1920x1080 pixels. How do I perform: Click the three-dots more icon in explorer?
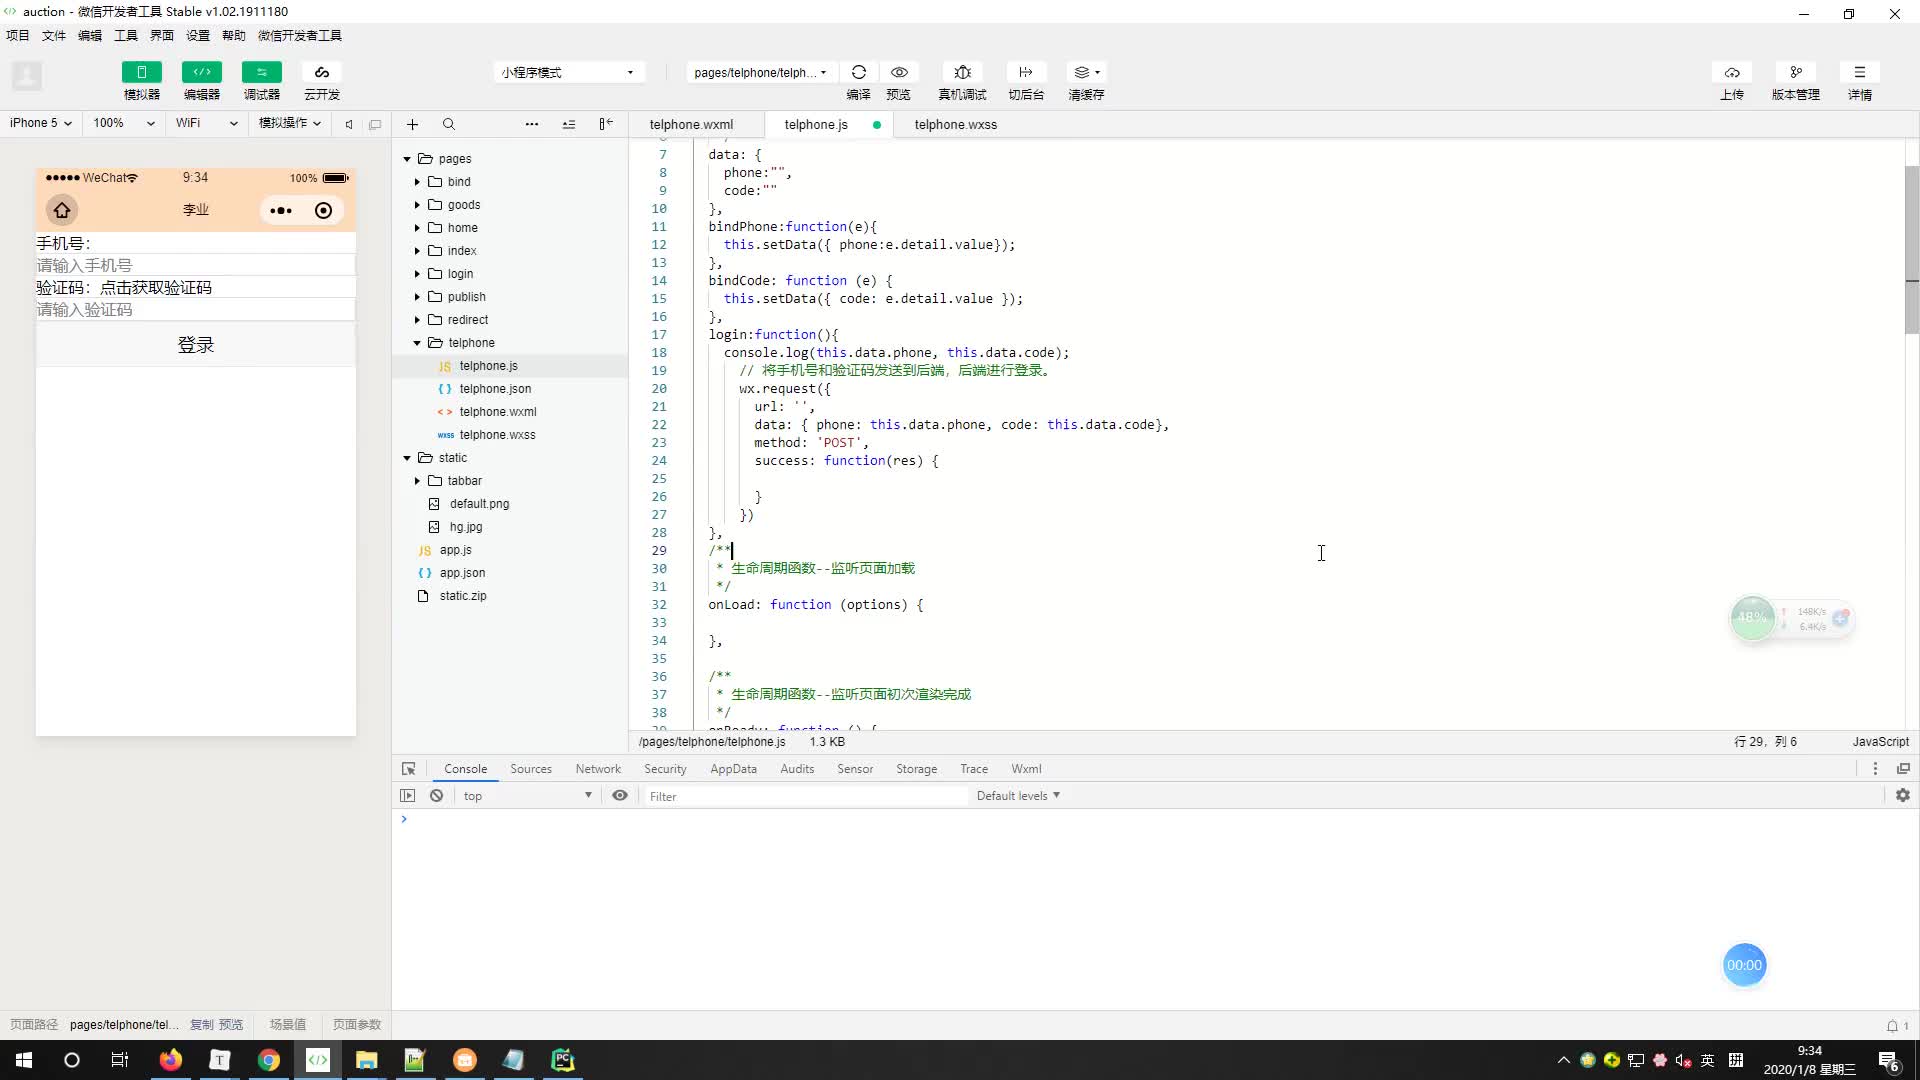pyautogui.click(x=532, y=124)
